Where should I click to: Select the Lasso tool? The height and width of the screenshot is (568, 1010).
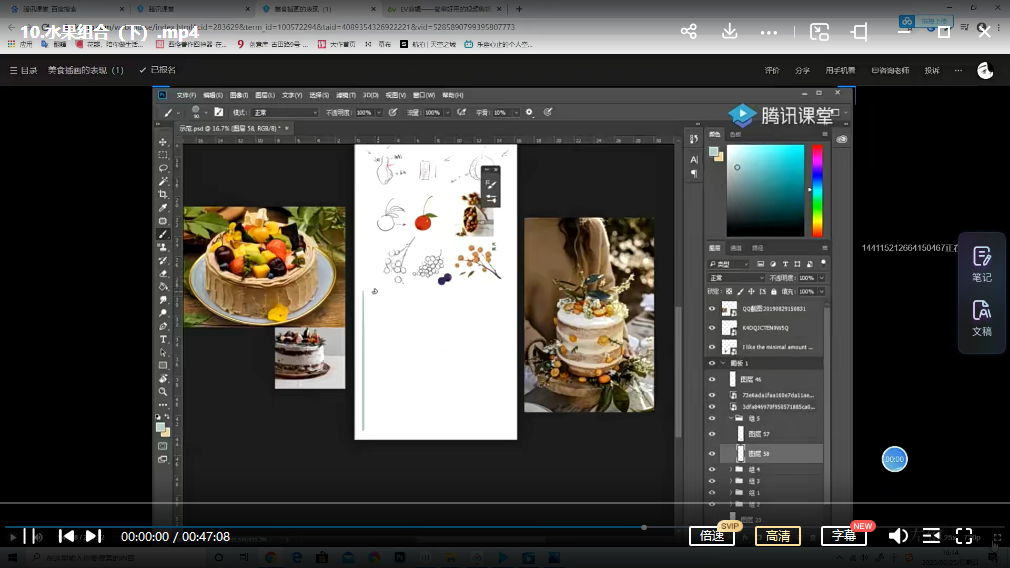click(x=163, y=168)
